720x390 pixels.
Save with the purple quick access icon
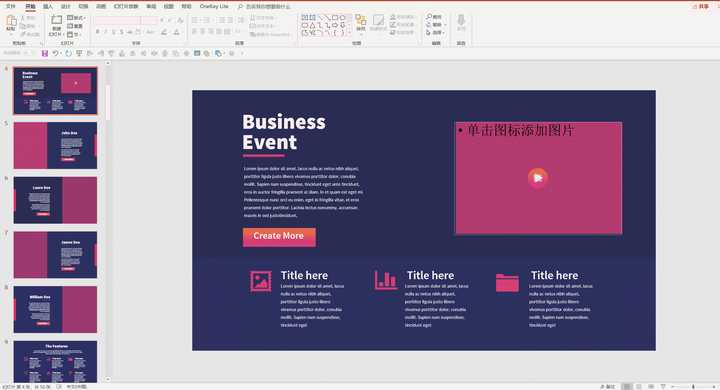click(x=45, y=53)
